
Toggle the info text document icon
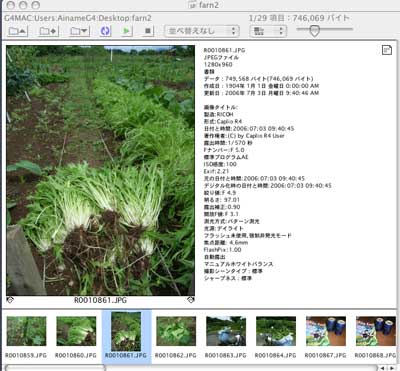(387, 50)
